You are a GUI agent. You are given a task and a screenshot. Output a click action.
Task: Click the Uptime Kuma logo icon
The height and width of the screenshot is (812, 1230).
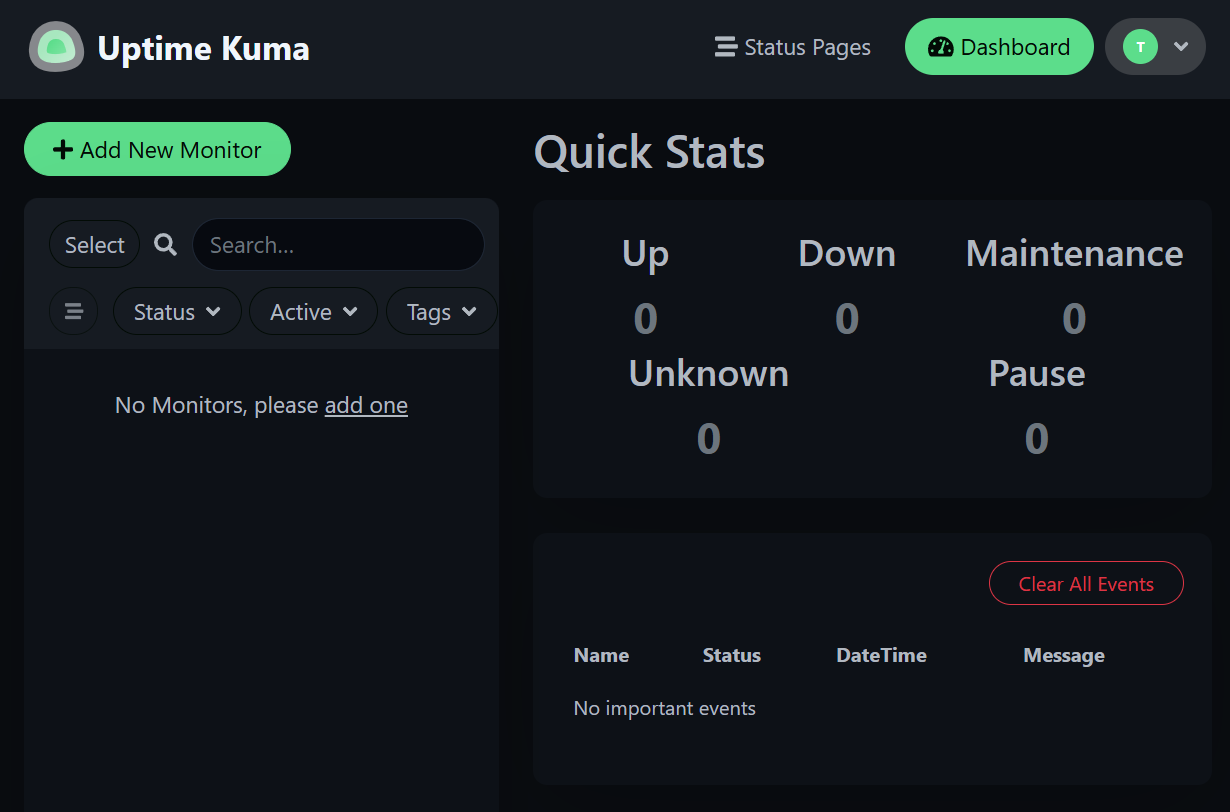pyautogui.click(x=56, y=47)
